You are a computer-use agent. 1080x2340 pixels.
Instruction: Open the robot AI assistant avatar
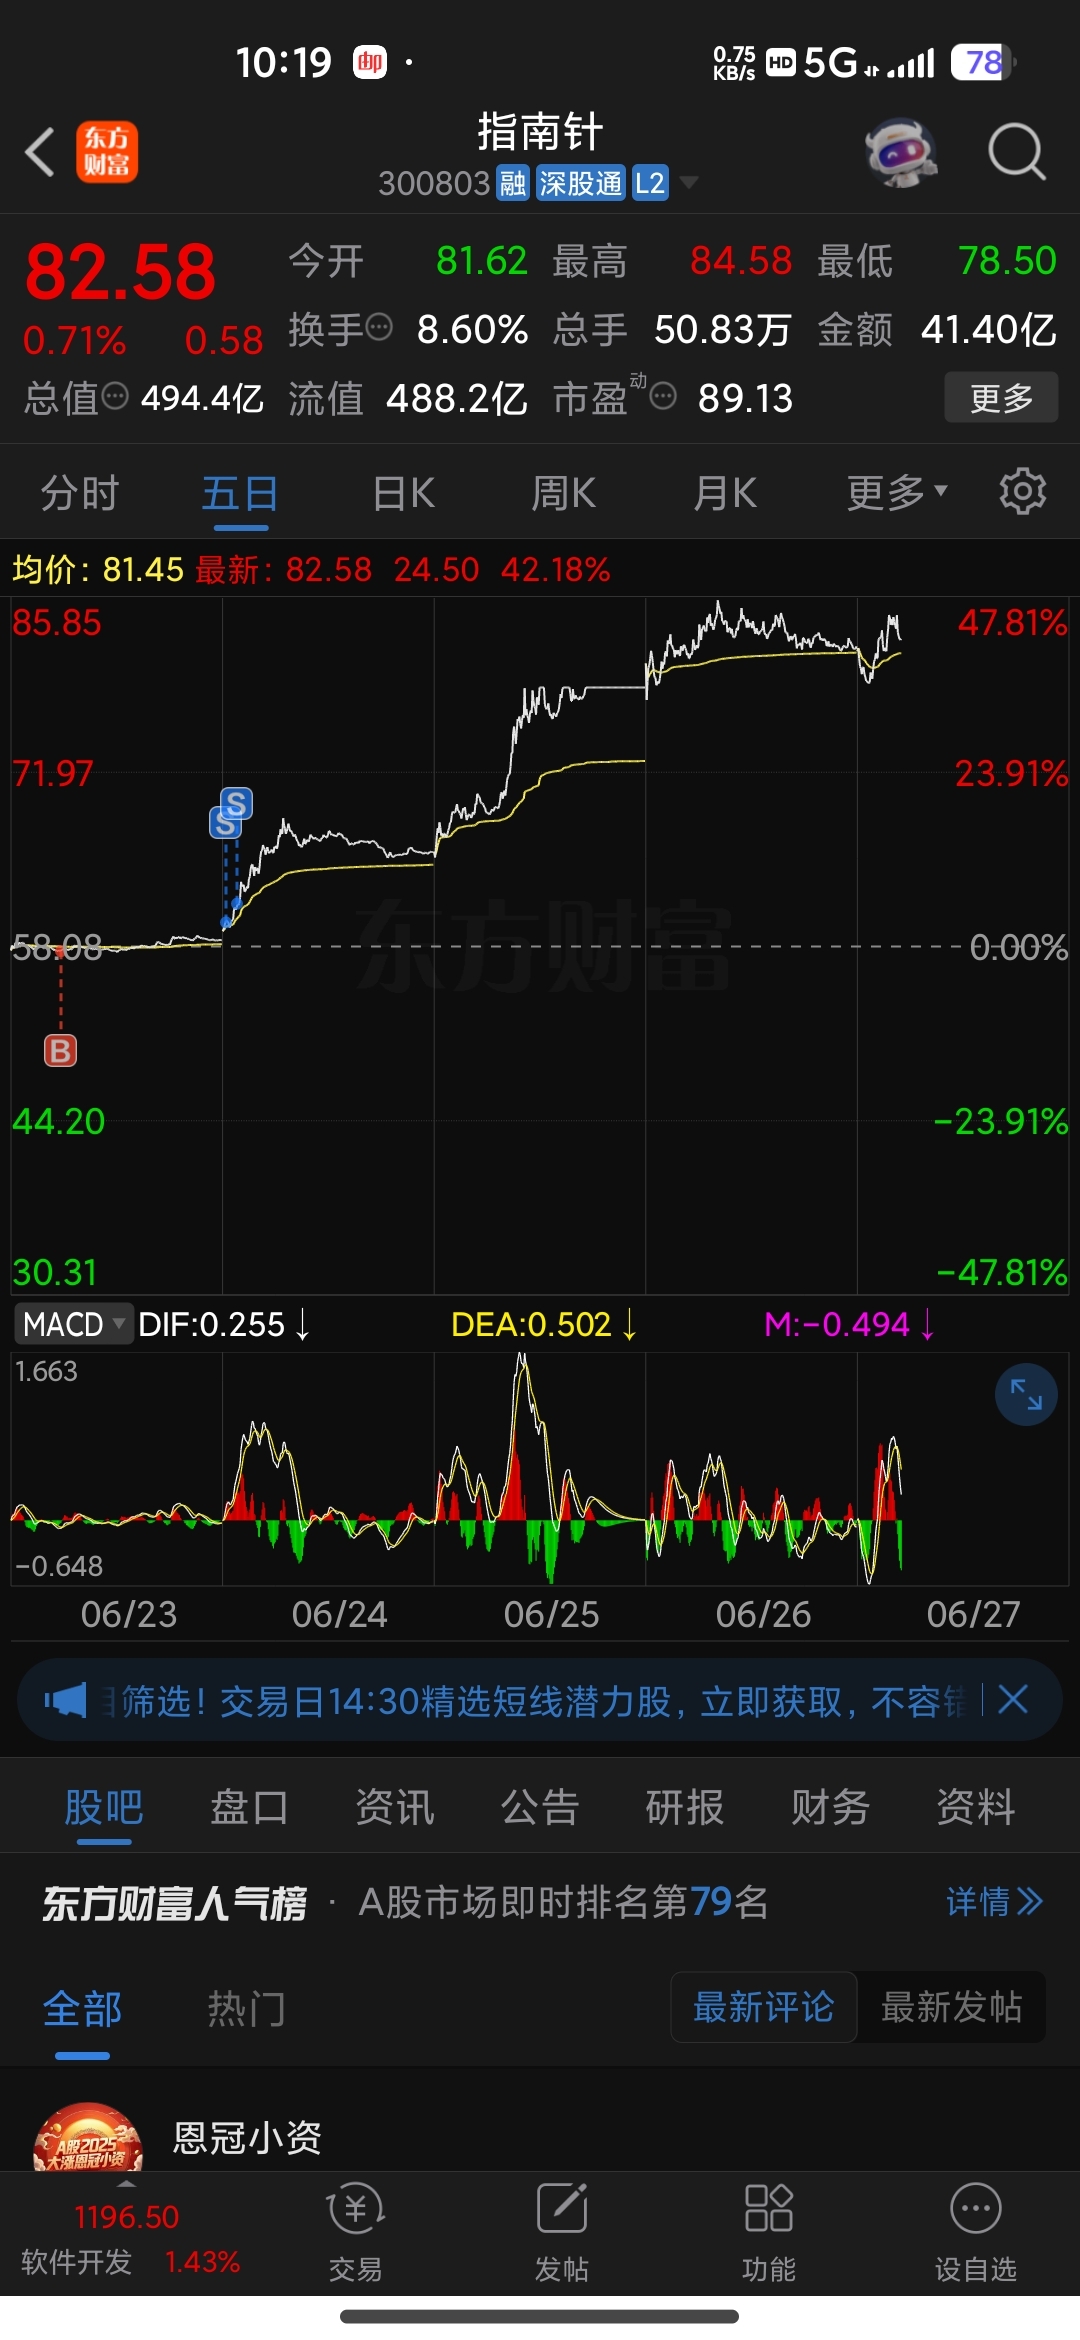coord(901,152)
